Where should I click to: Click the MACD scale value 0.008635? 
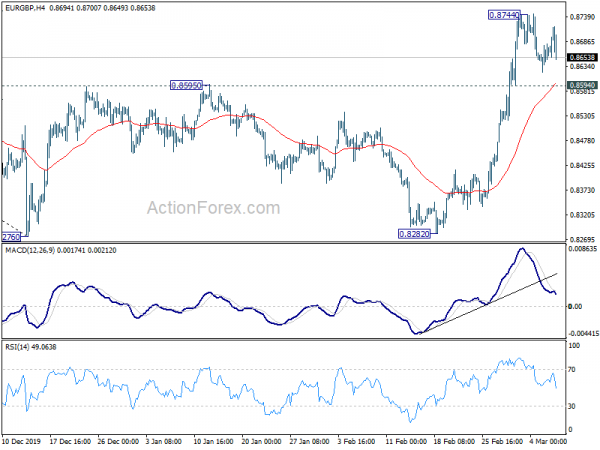point(583,249)
